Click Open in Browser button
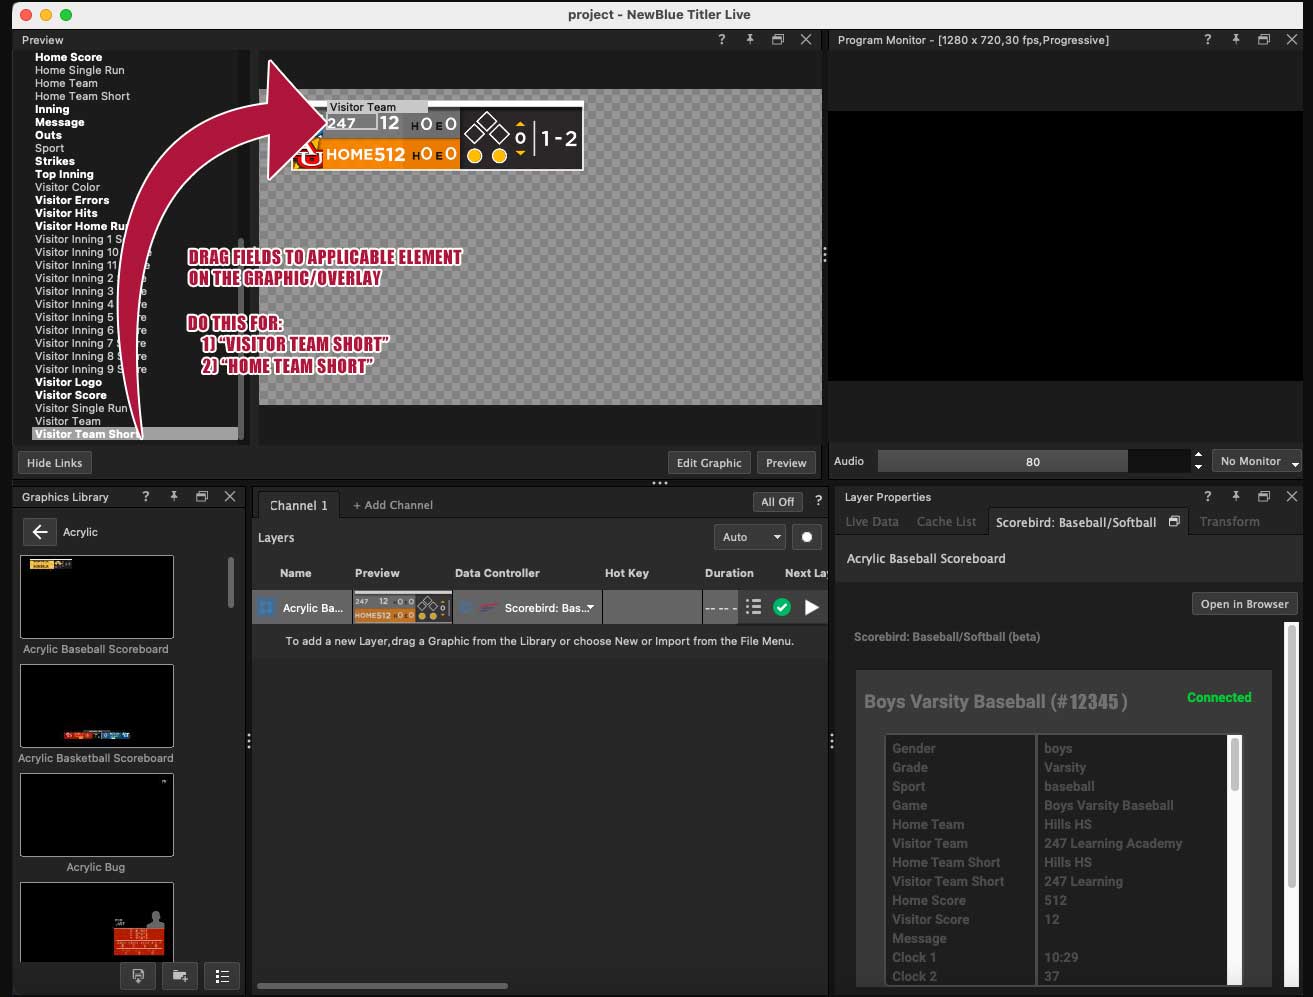Viewport: 1313px width, 997px height. [1244, 604]
